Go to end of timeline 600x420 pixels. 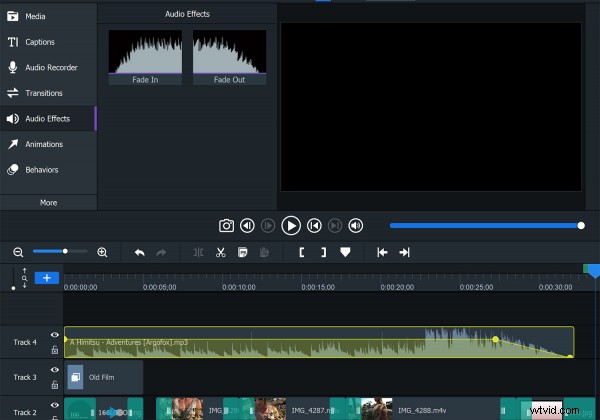point(404,252)
